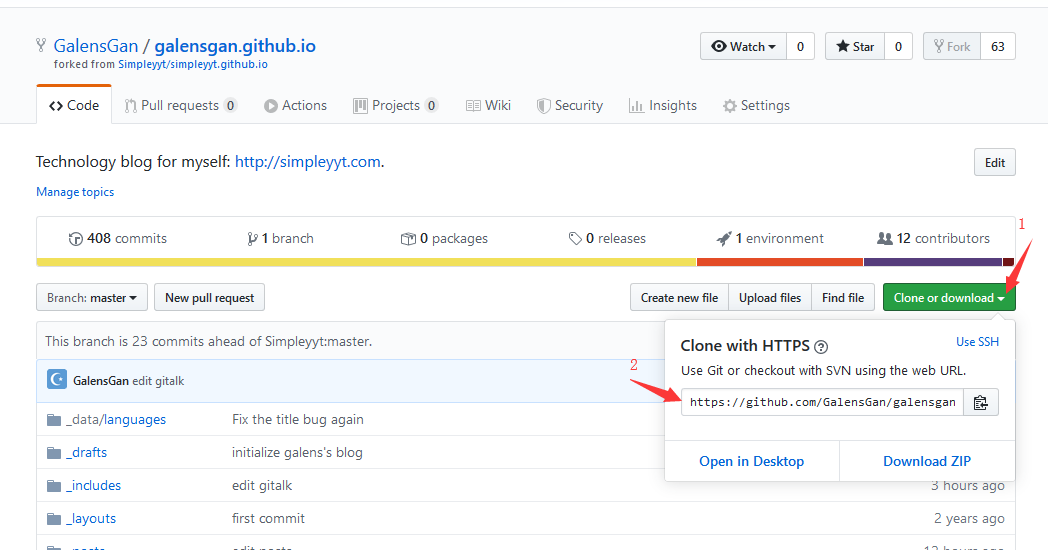Click the contributors people icon
Screen dimensions: 1048x550
click(884, 239)
